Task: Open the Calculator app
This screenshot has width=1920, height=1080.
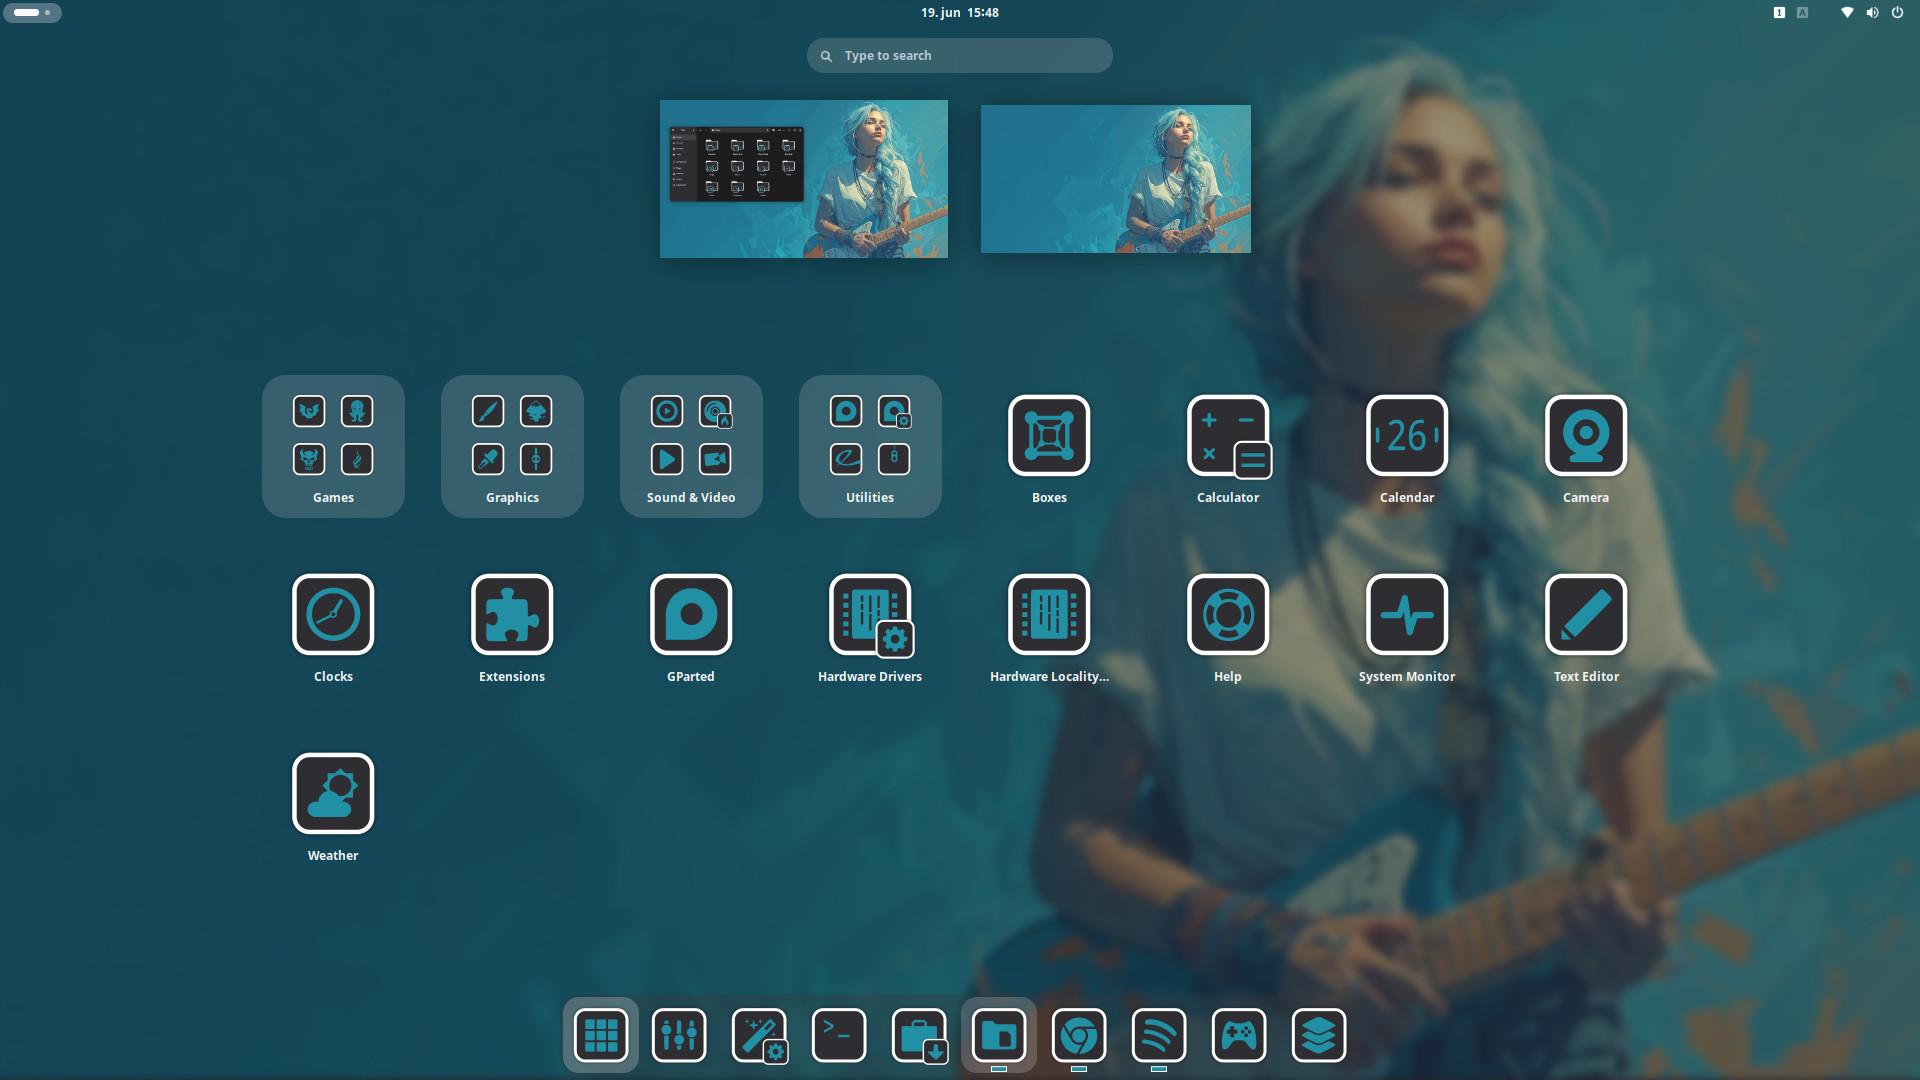Action: tap(1228, 436)
